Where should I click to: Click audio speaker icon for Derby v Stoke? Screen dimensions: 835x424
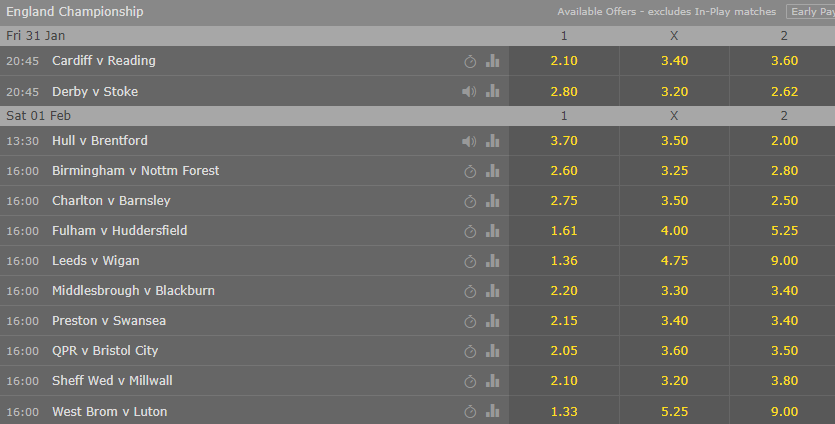click(469, 92)
